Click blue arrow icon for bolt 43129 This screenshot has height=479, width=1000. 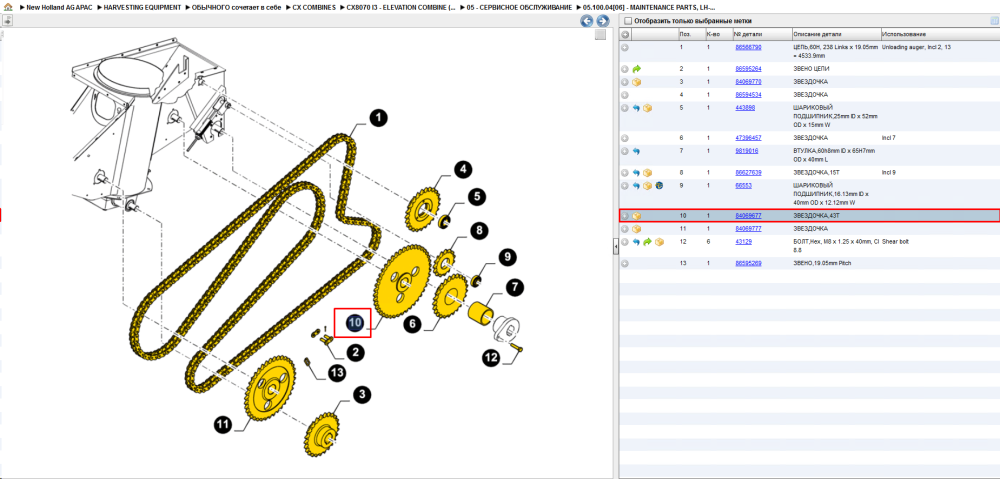636,242
